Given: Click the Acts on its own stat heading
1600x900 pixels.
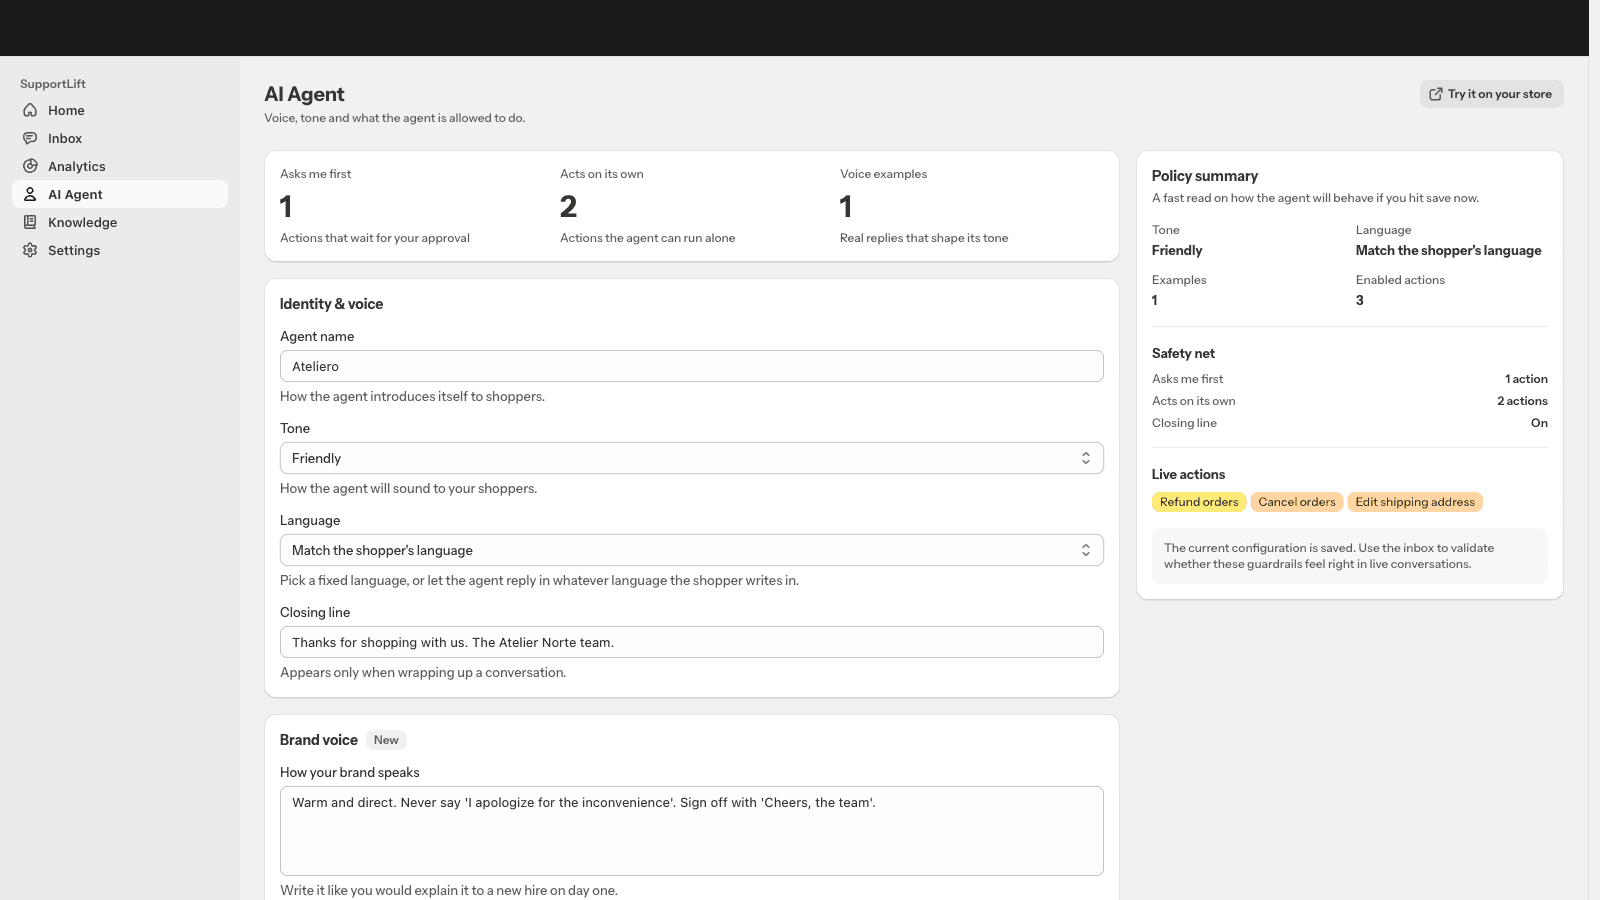Looking at the screenshot, I should pos(602,174).
